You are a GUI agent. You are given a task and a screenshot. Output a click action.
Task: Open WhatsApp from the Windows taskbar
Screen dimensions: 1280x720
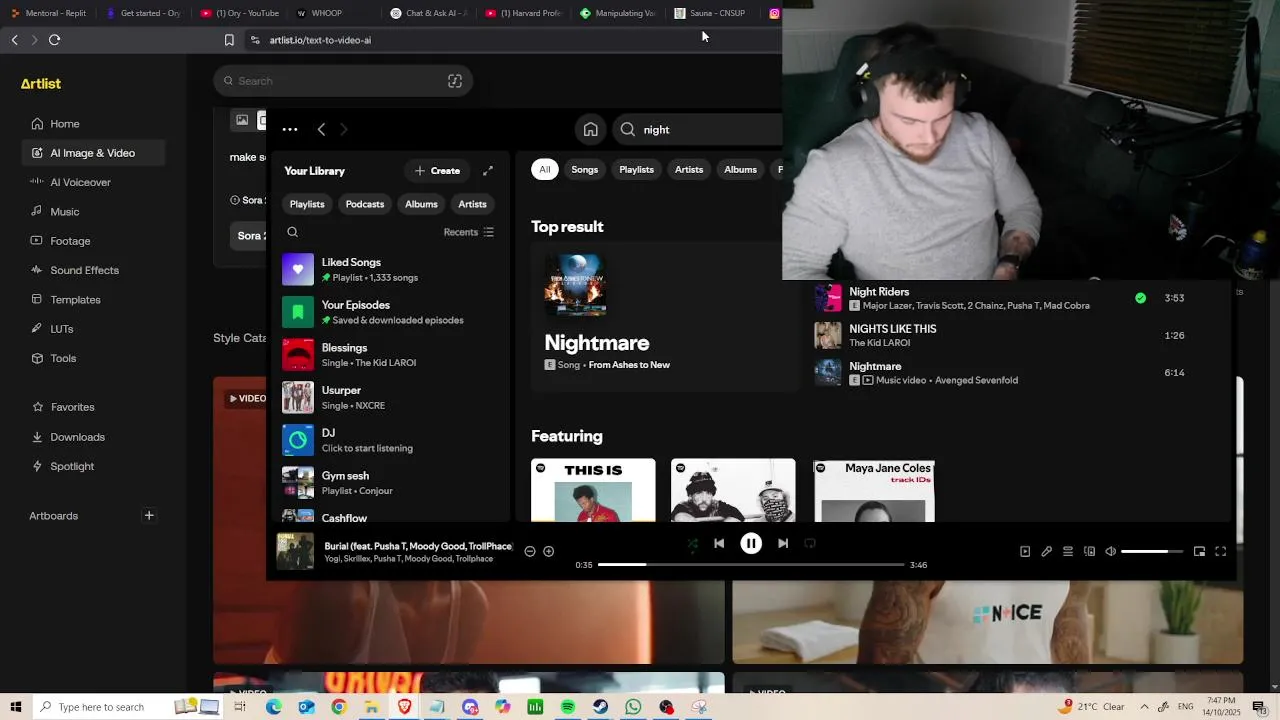click(x=633, y=707)
